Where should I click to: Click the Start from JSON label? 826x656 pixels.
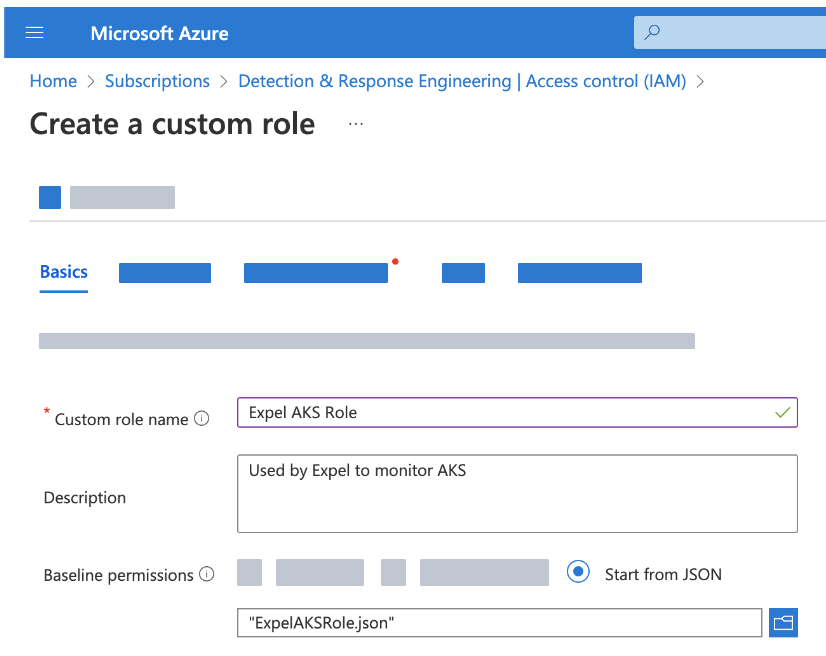[663, 574]
